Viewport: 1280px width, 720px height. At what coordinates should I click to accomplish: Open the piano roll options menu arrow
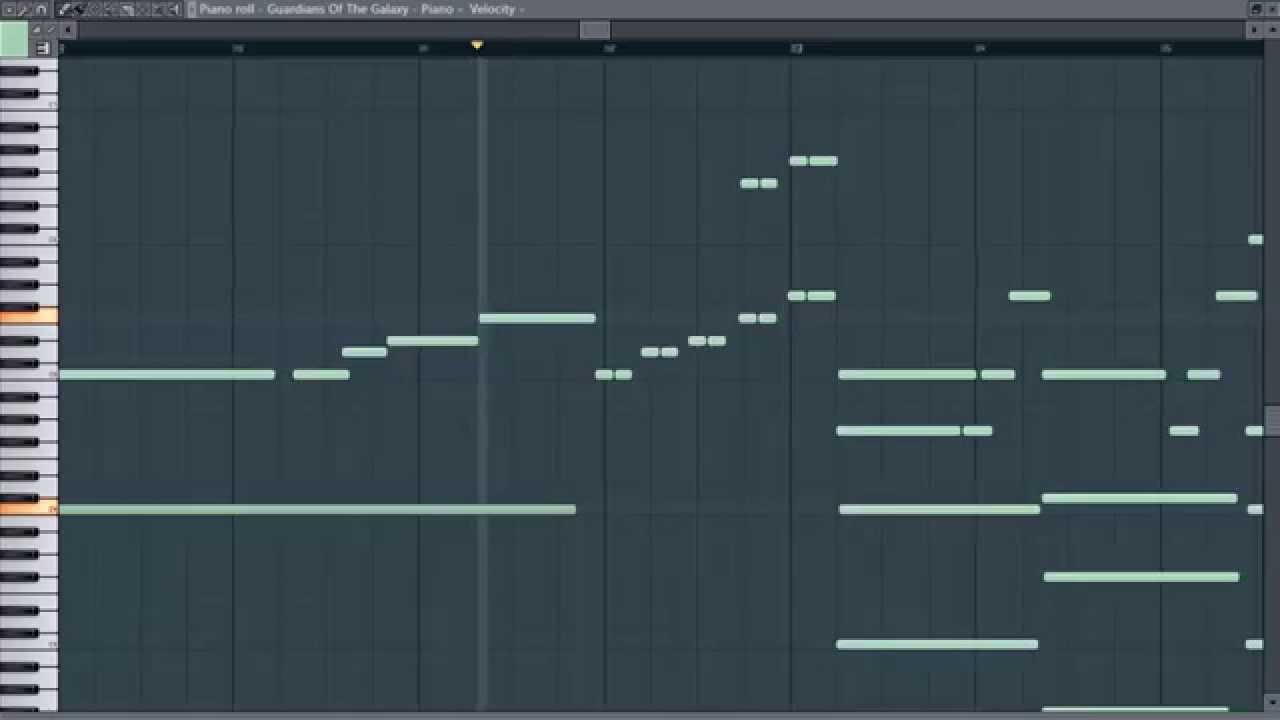click(9, 9)
